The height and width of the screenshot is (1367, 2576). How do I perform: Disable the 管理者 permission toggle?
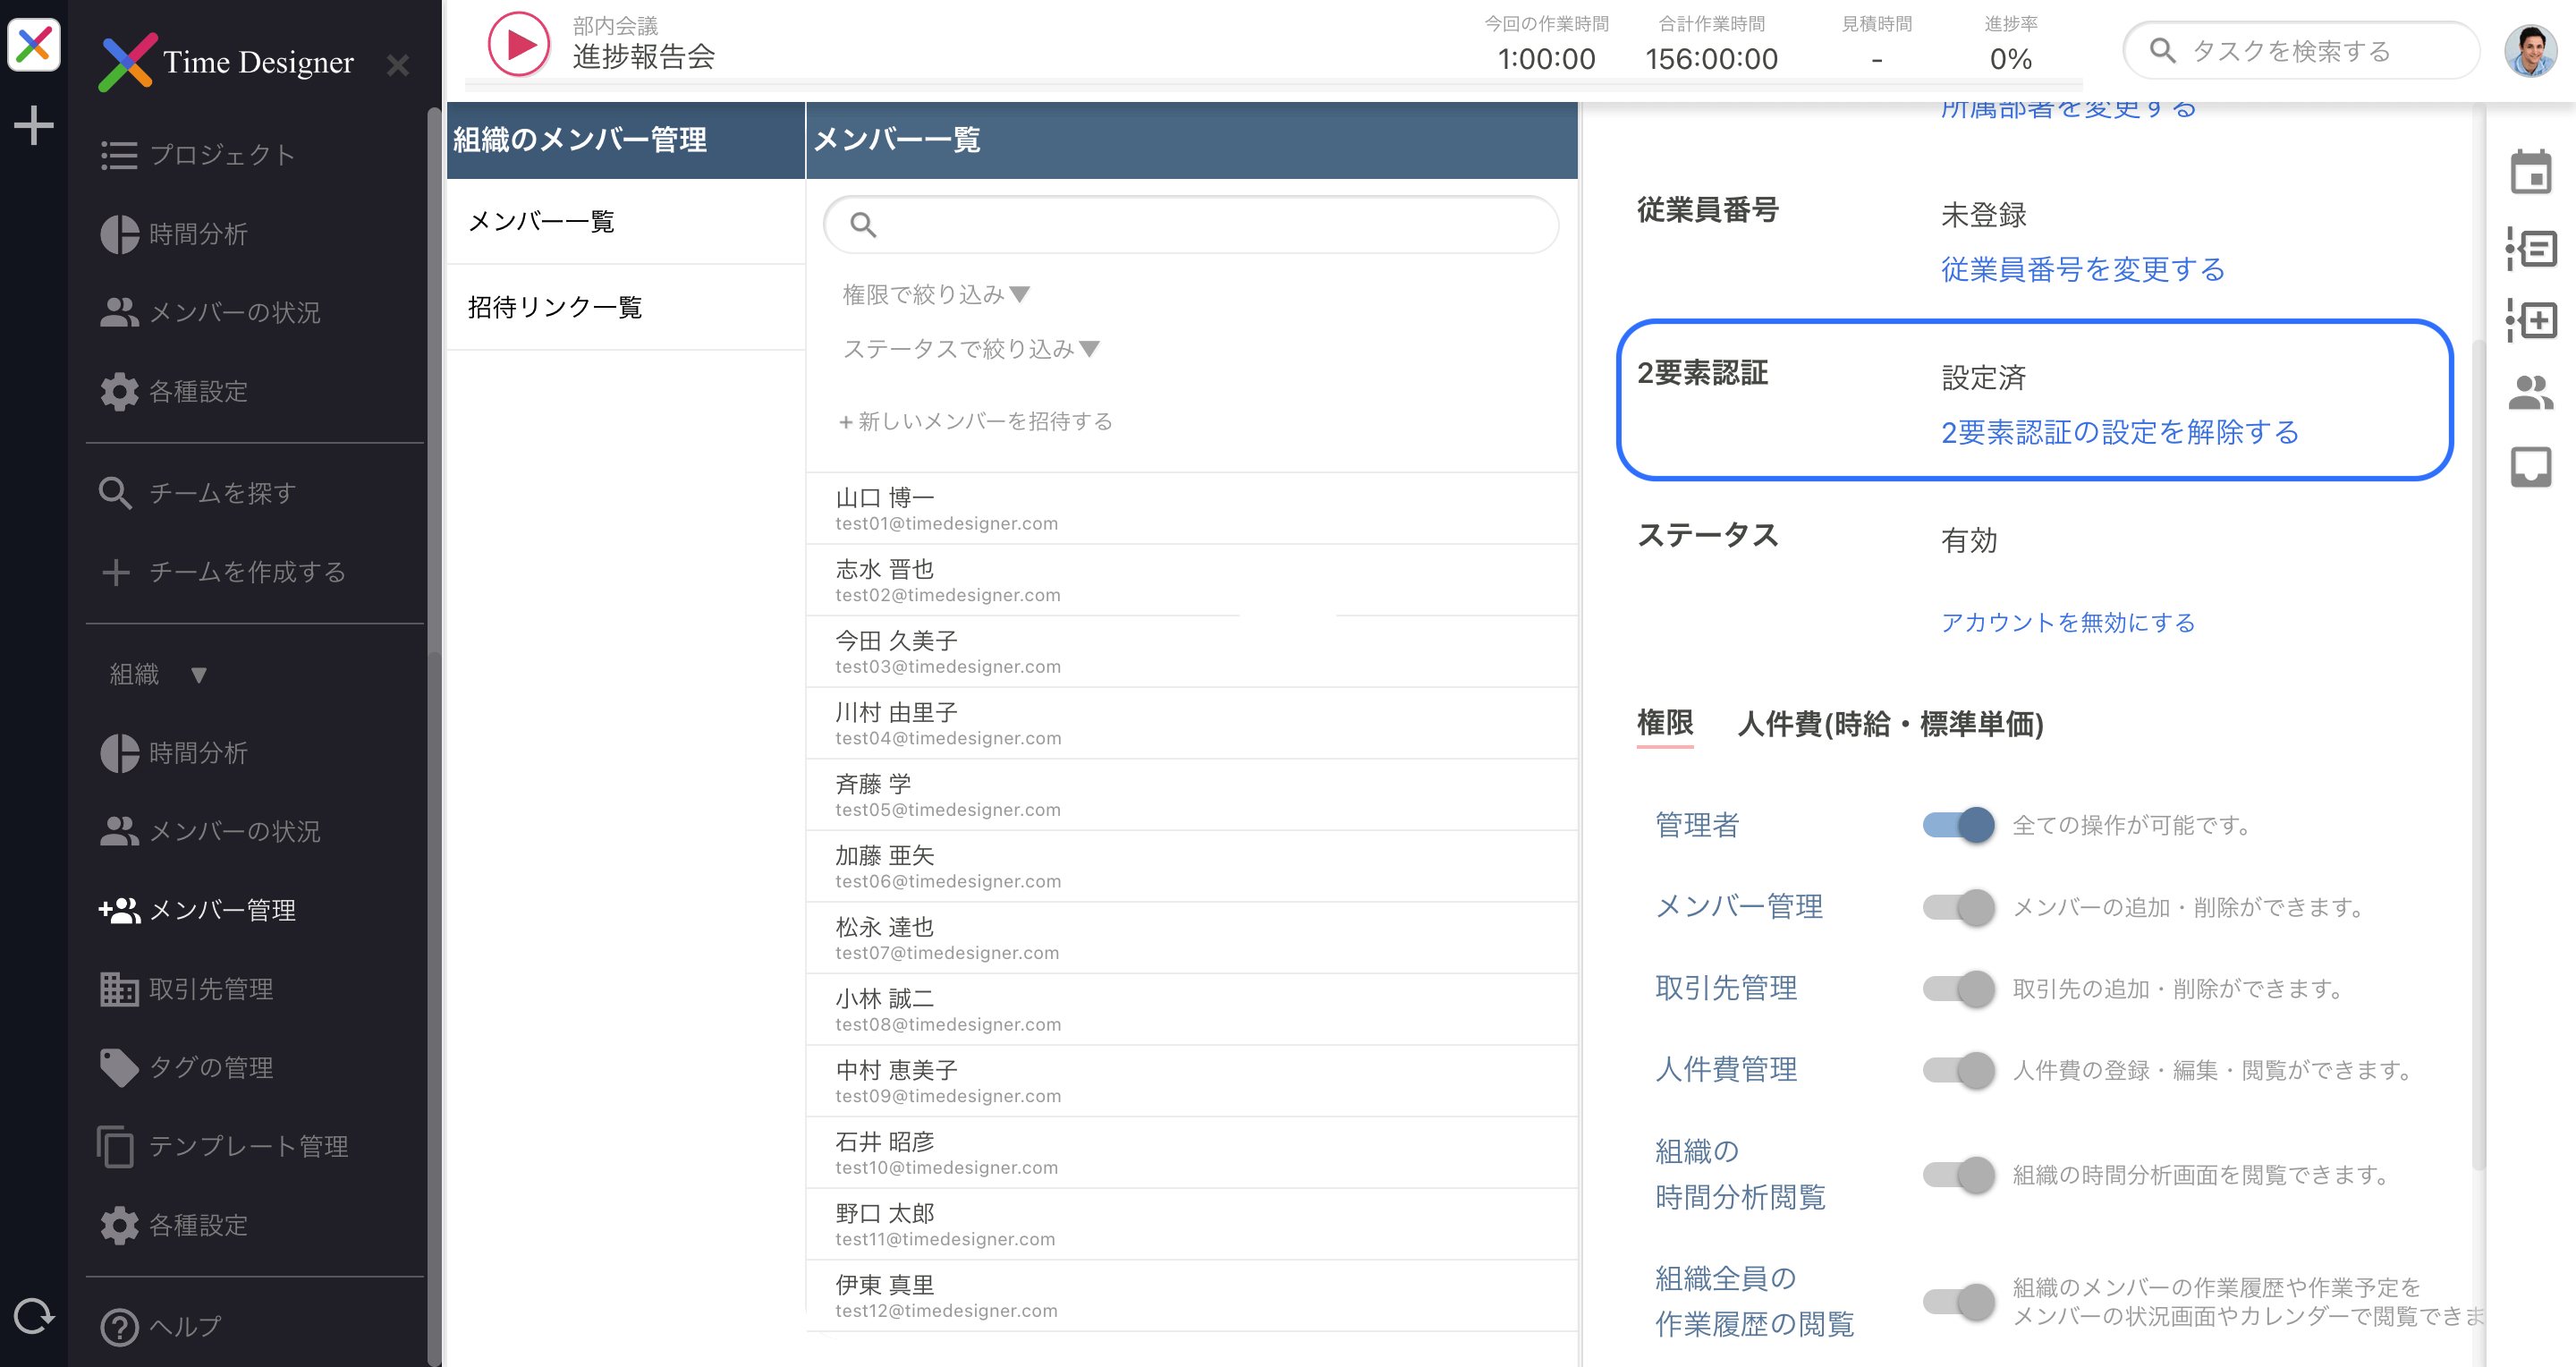point(1958,825)
